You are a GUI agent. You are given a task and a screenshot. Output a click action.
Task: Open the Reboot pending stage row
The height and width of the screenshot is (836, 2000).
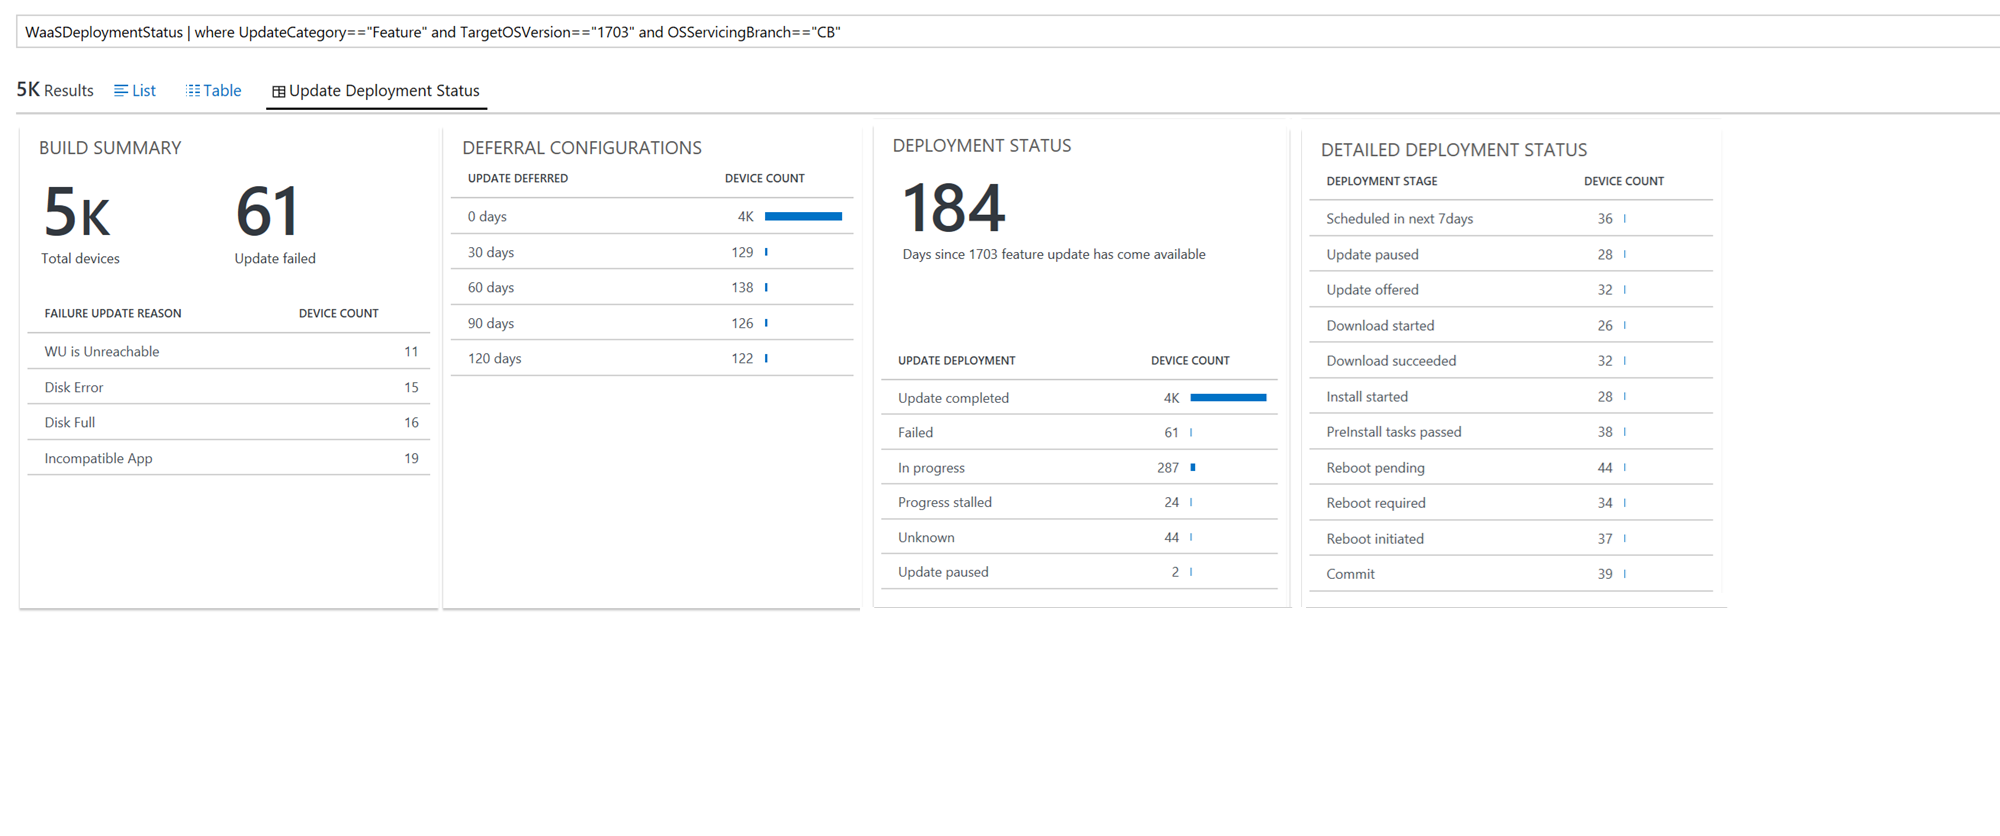pos(1510,468)
